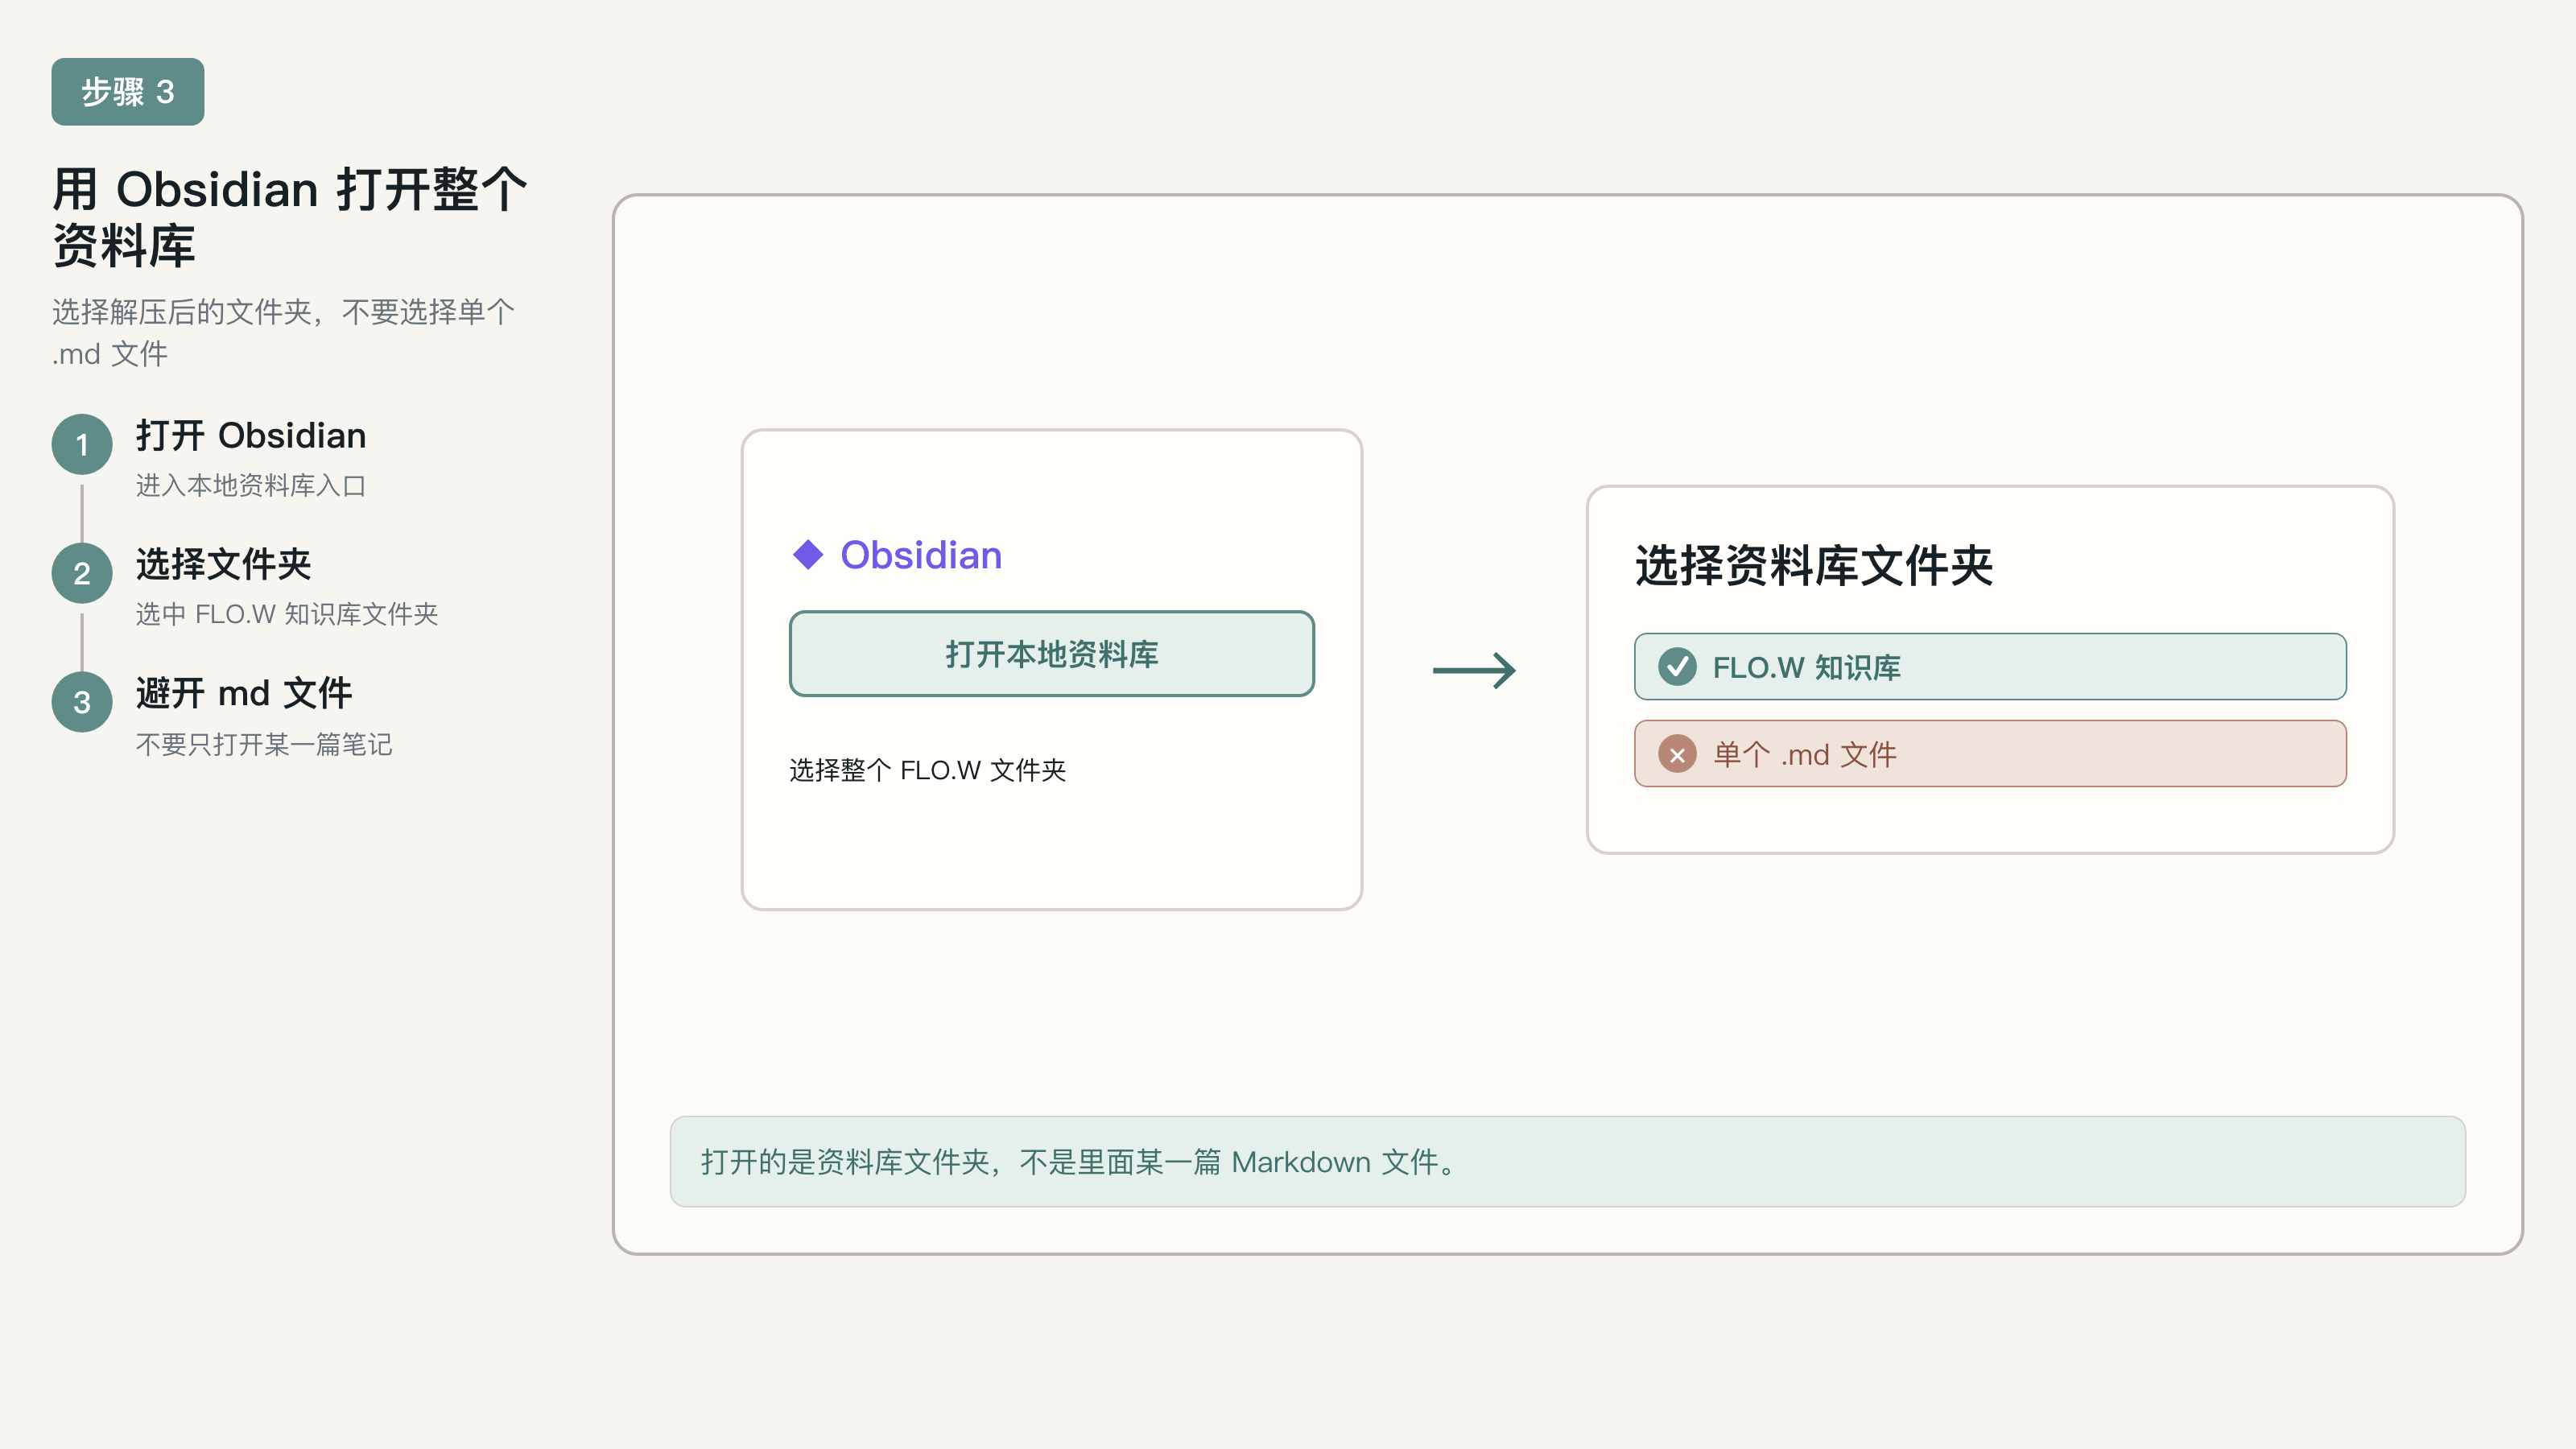
Task: Select the FLO.W 知识库 folder row
Action: [x=1990, y=666]
